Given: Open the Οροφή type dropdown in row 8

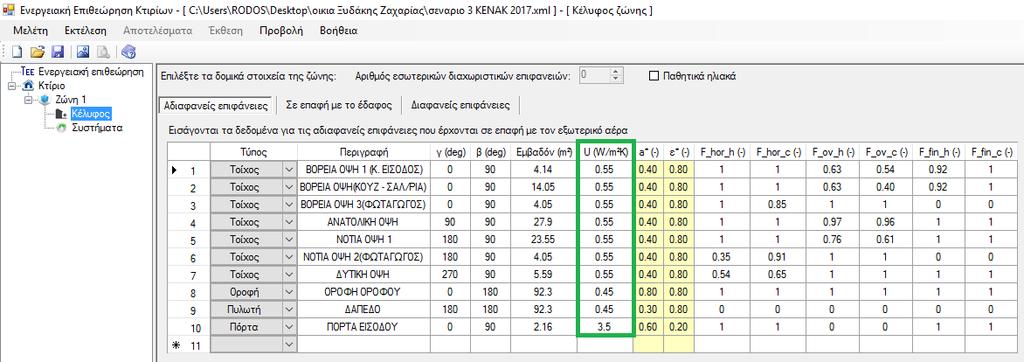Looking at the screenshot, I should (x=289, y=291).
